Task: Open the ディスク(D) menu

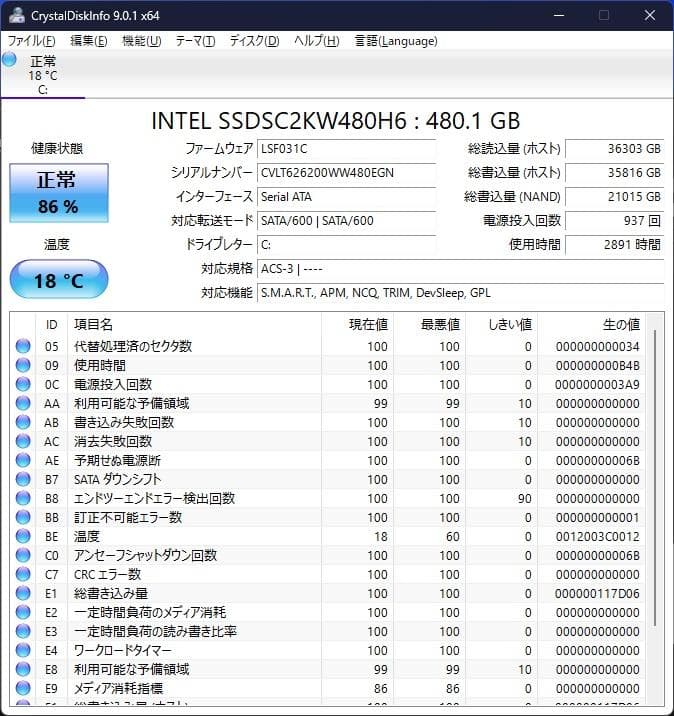Action: [x=254, y=41]
